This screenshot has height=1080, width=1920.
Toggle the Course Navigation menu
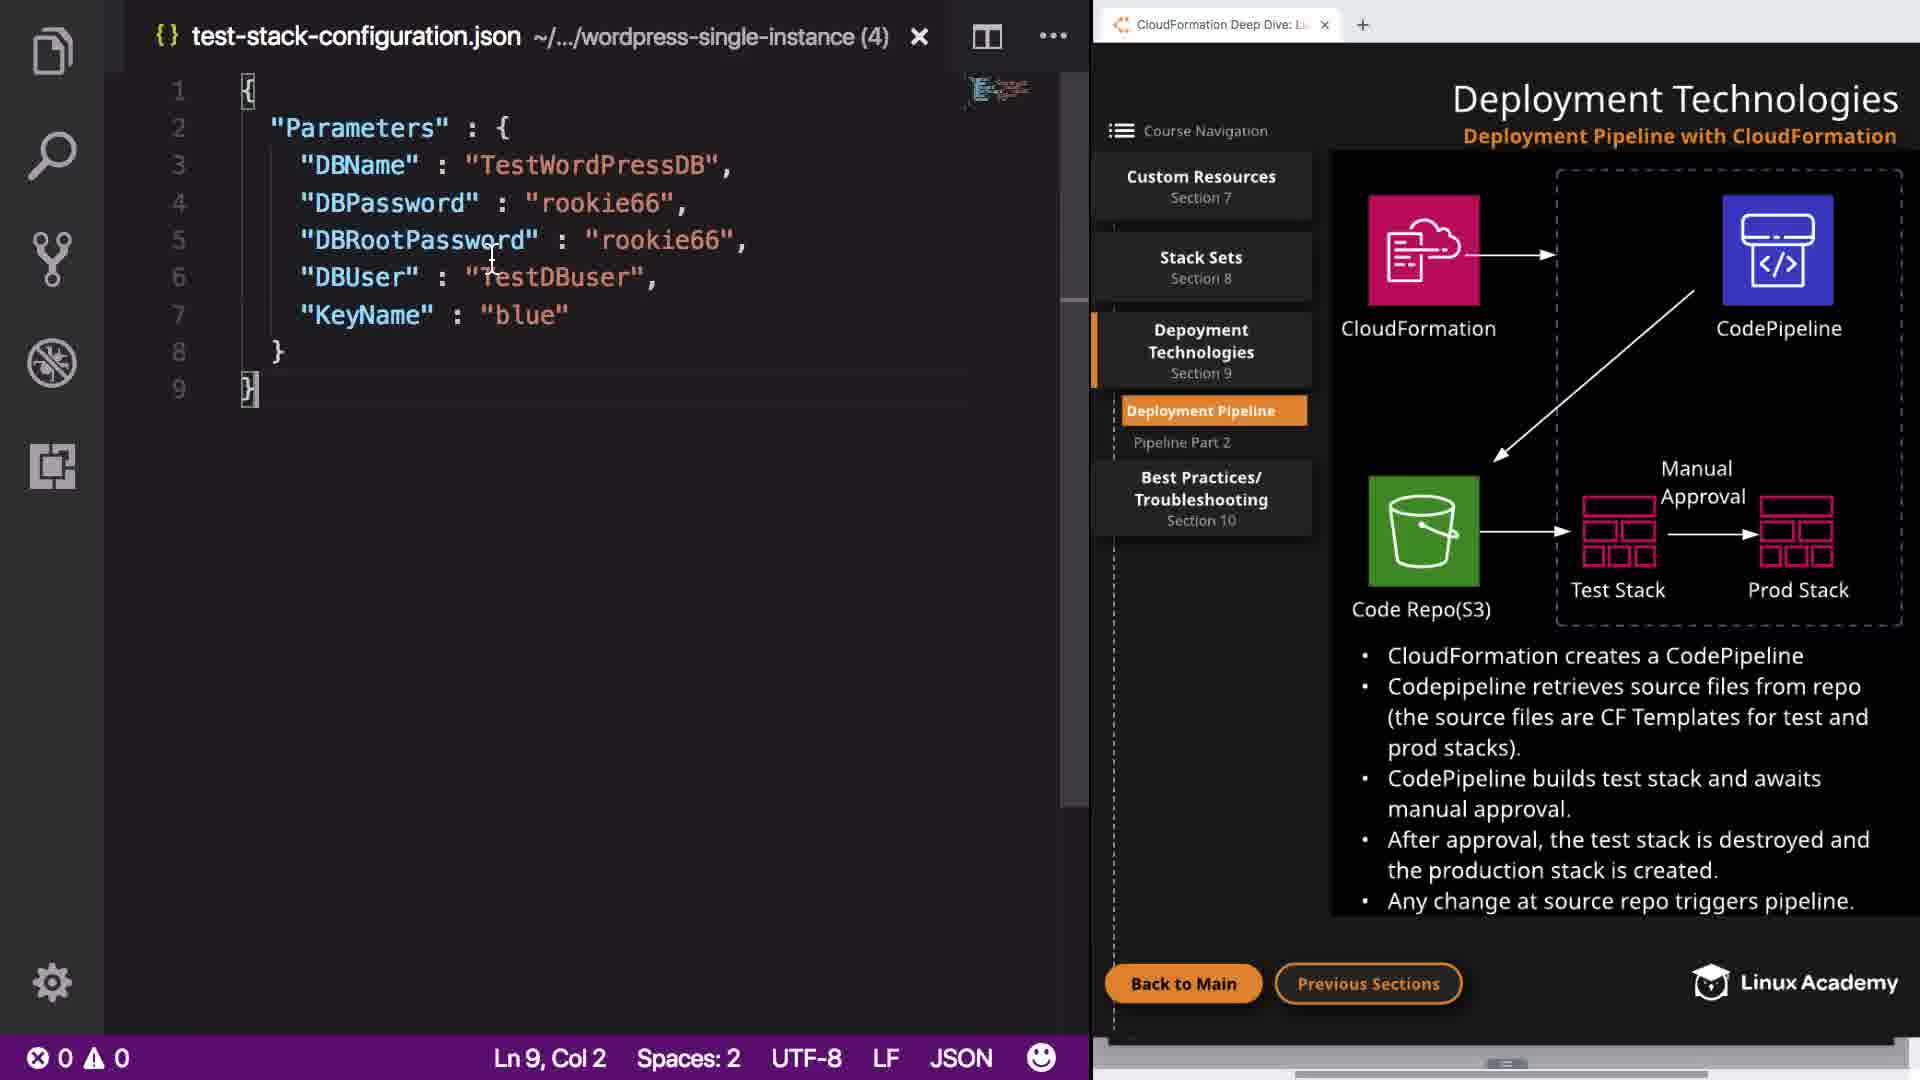pyautogui.click(x=1122, y=131)
